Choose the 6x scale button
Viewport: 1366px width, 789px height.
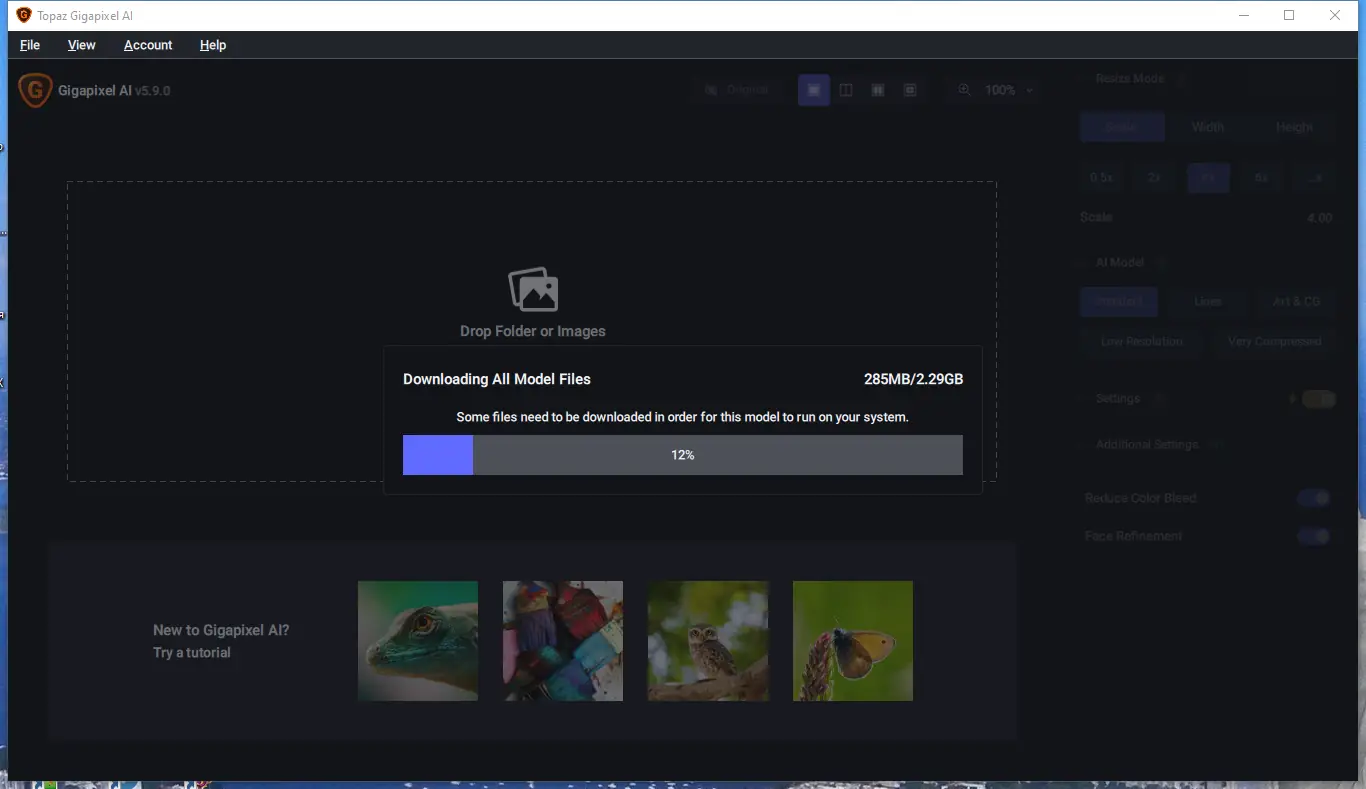tap(1262, 177)
